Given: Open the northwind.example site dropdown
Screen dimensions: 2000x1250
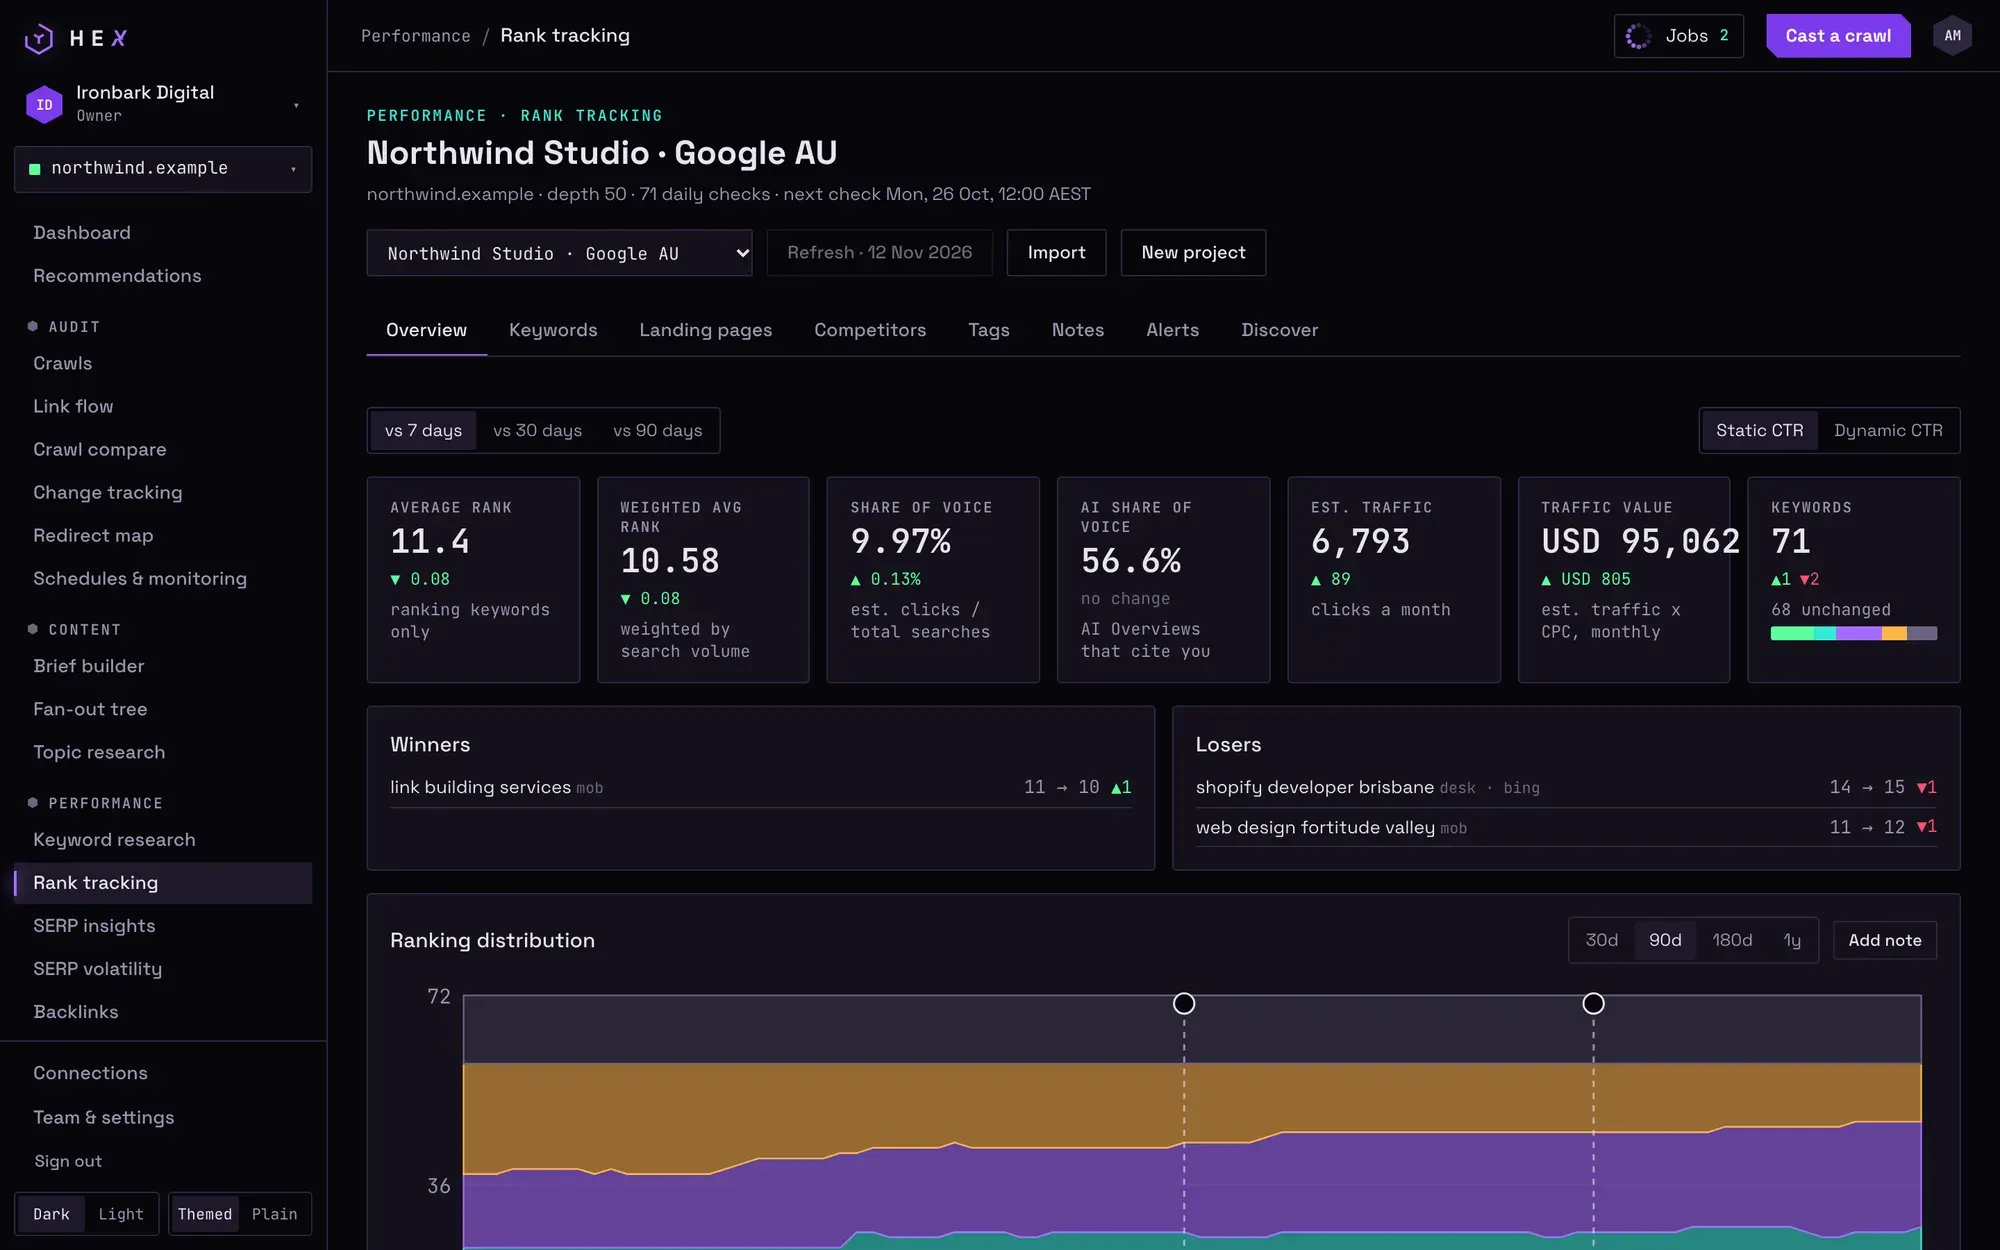Looking at the screenshot, I should click(163, 169).
